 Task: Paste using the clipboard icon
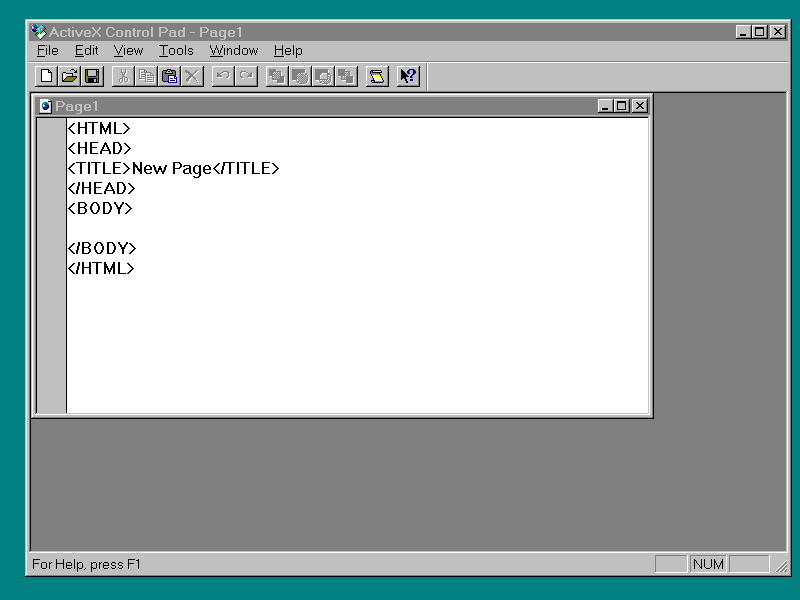pyautogui.click(x=169, y=76)
